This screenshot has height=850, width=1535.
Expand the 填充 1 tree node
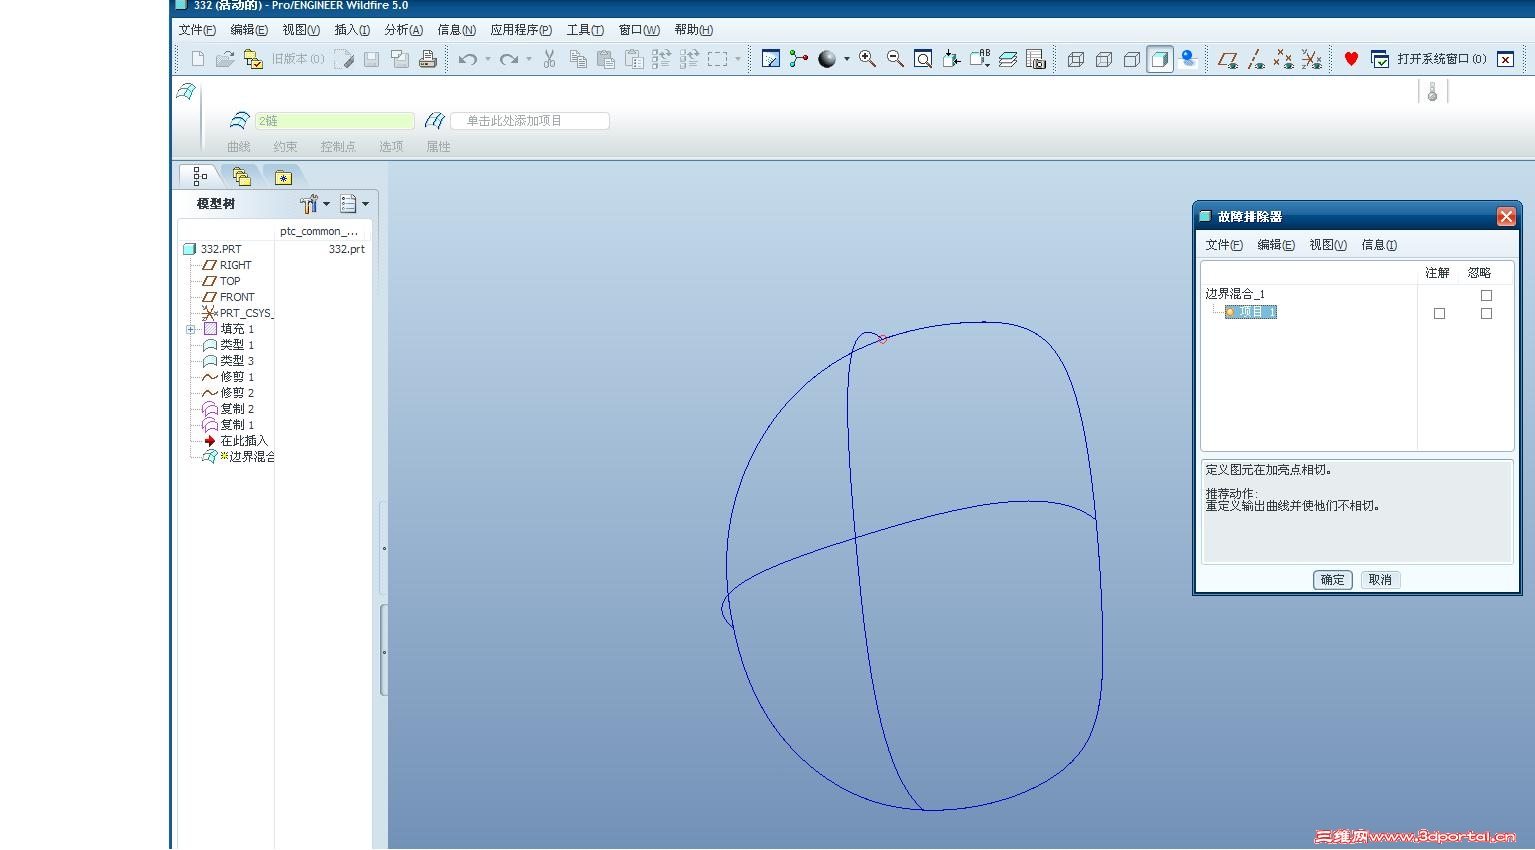(190, 329)
